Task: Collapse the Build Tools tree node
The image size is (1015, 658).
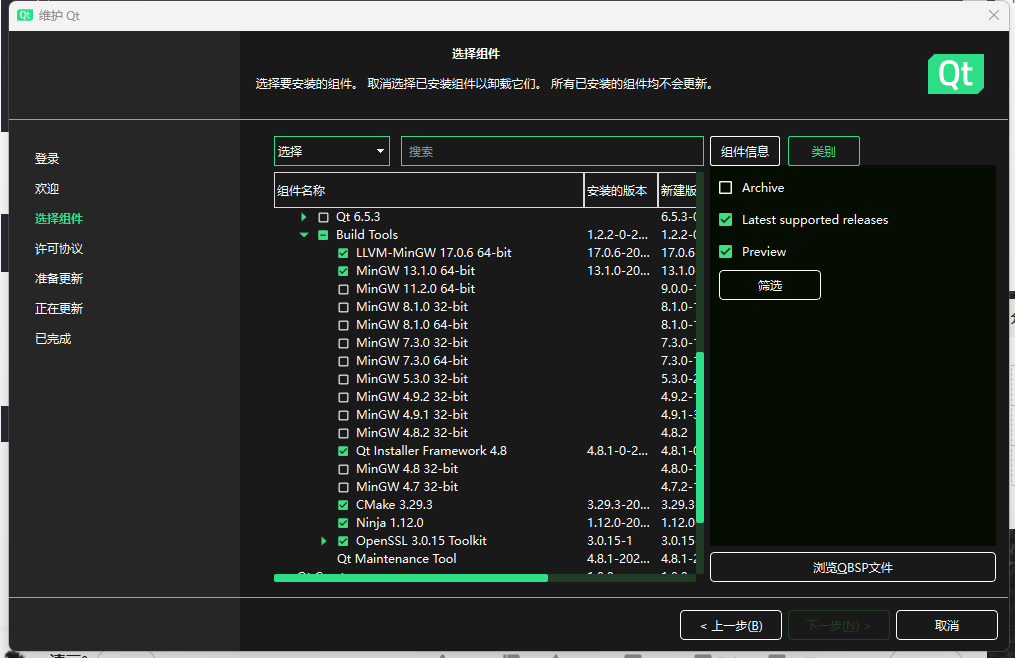Action: click(304, 235)
